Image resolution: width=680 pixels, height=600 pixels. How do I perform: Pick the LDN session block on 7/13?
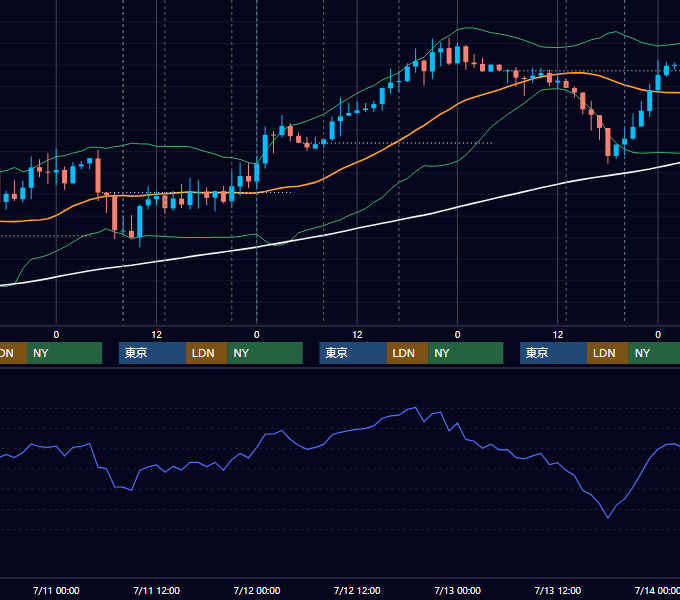[x=608, y=353]
